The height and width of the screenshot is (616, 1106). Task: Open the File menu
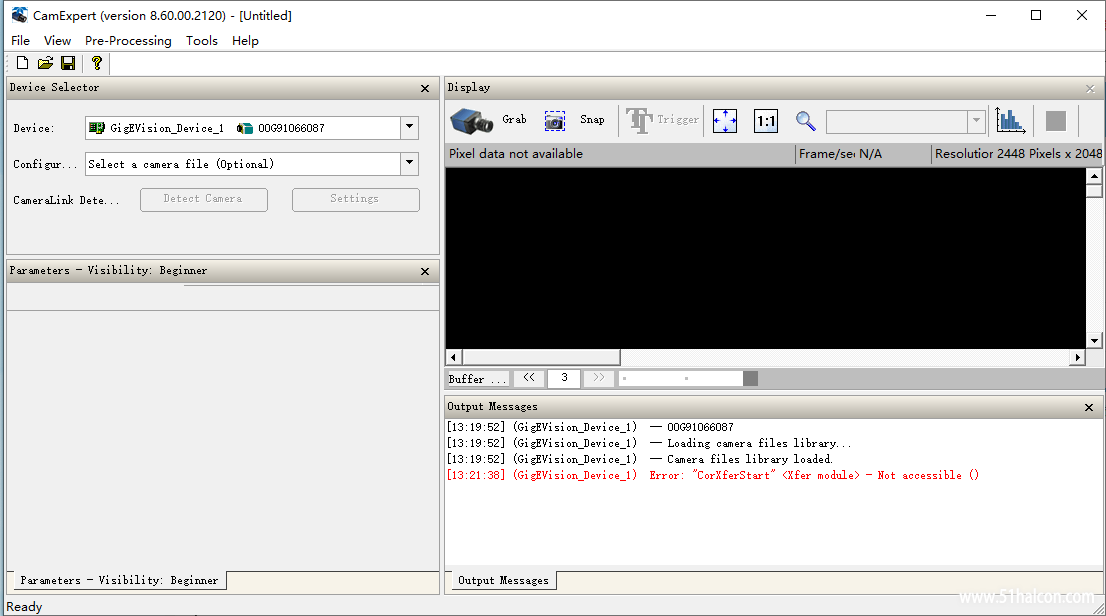[20, 41]
